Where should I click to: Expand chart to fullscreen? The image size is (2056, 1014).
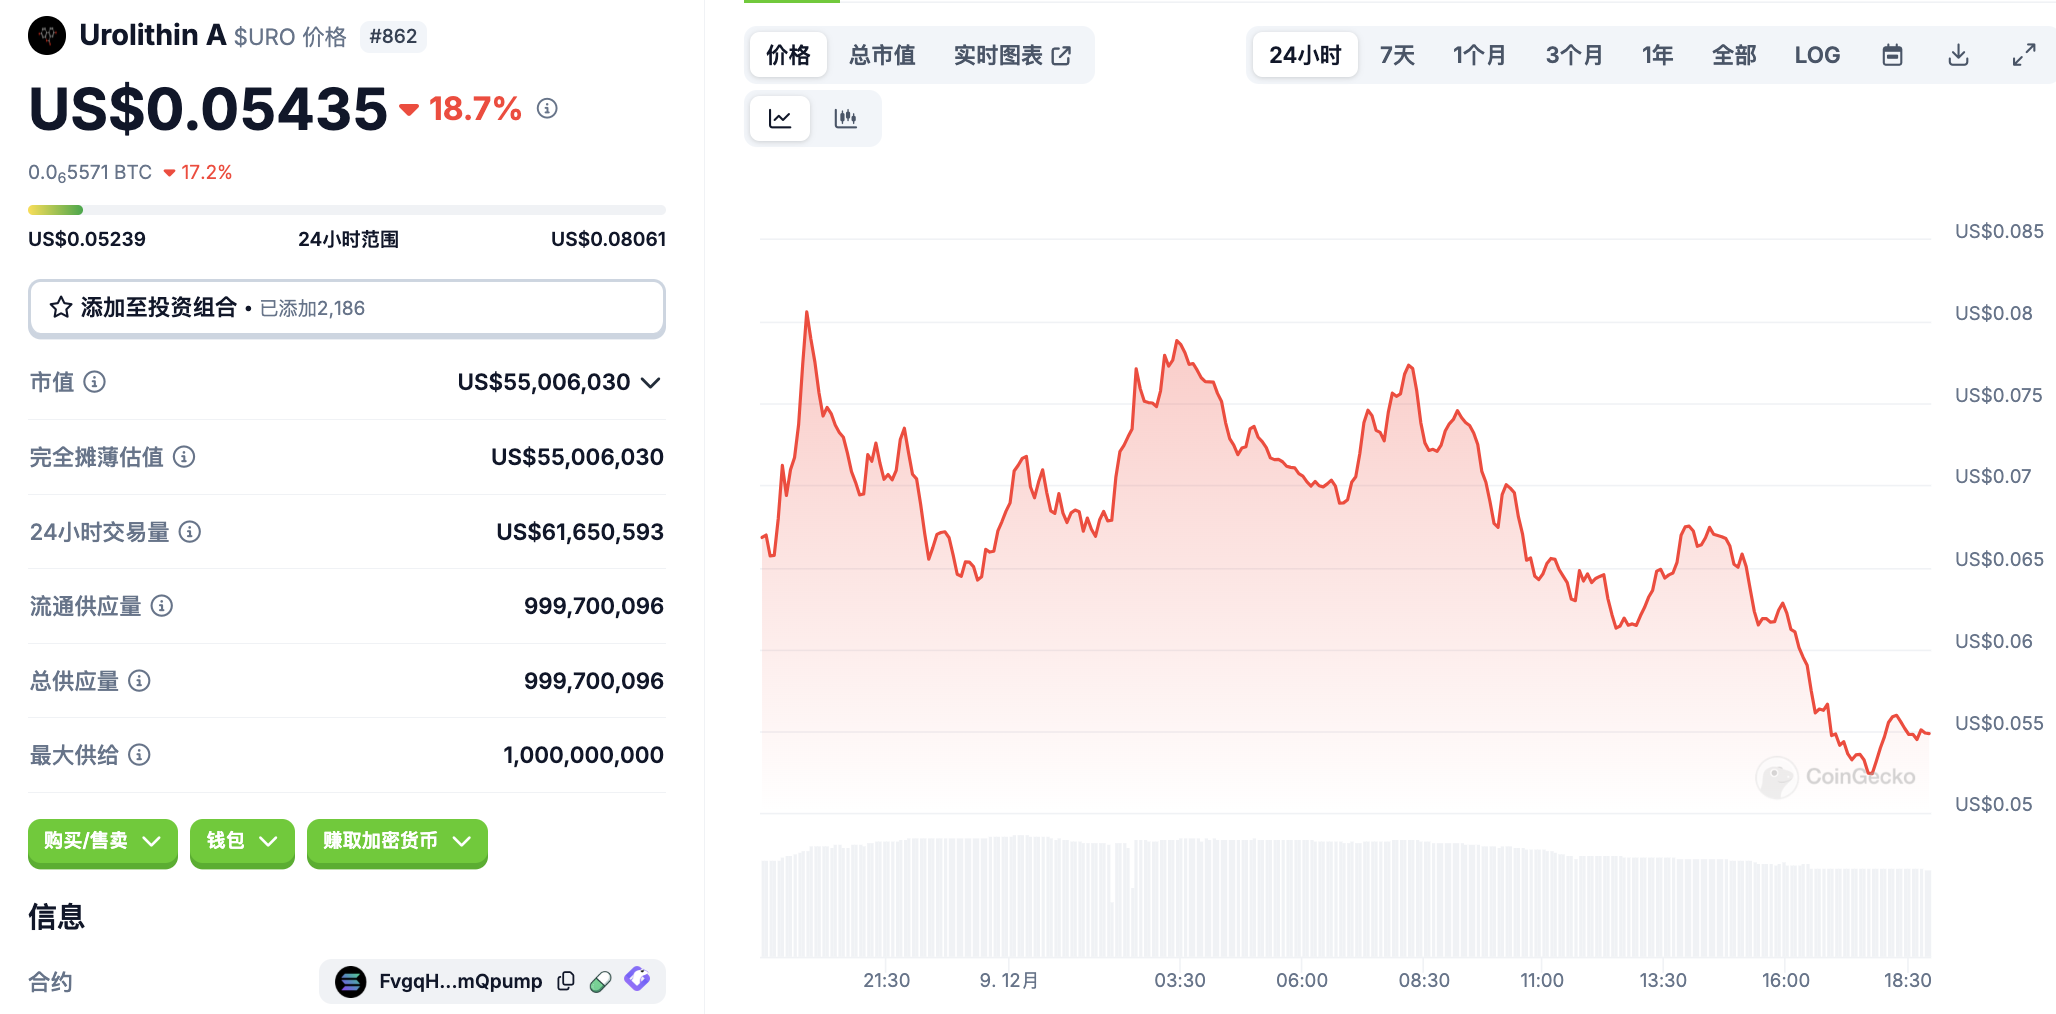2024,55
